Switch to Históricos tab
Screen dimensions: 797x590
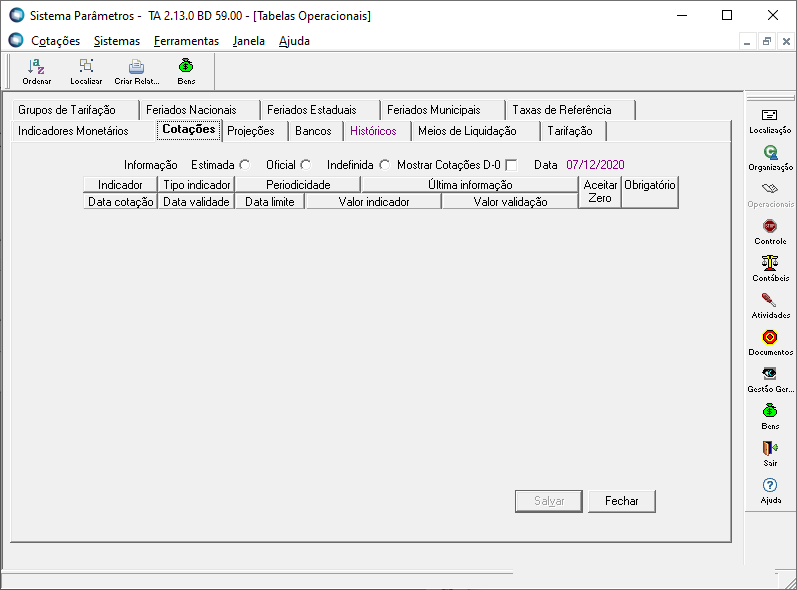point(377,131)
